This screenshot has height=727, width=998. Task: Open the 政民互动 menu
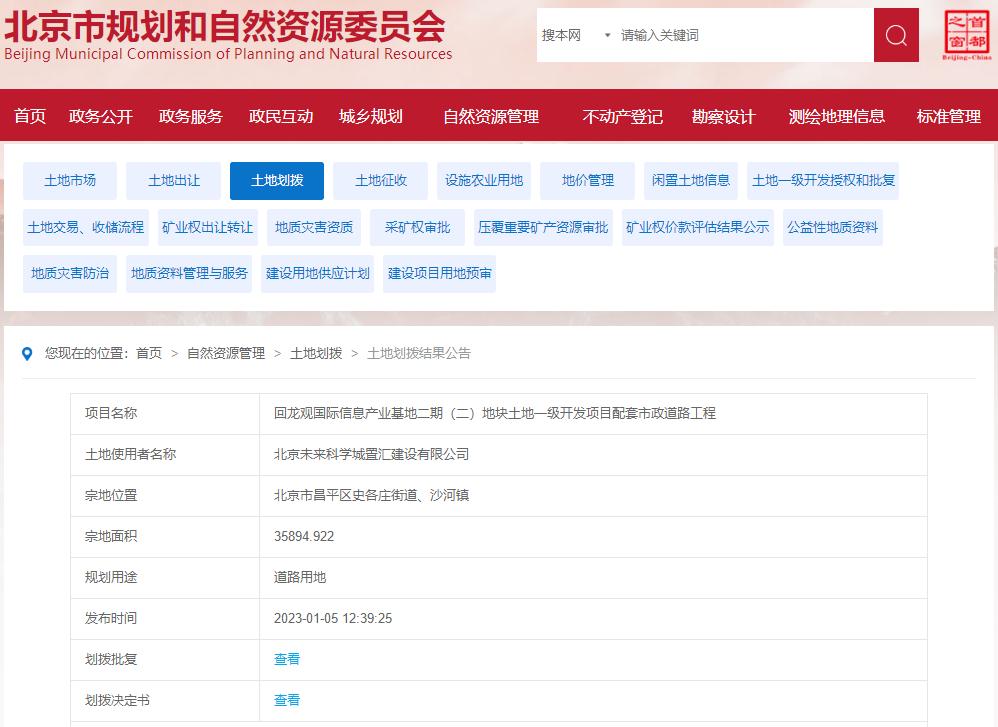coord(281,116)
